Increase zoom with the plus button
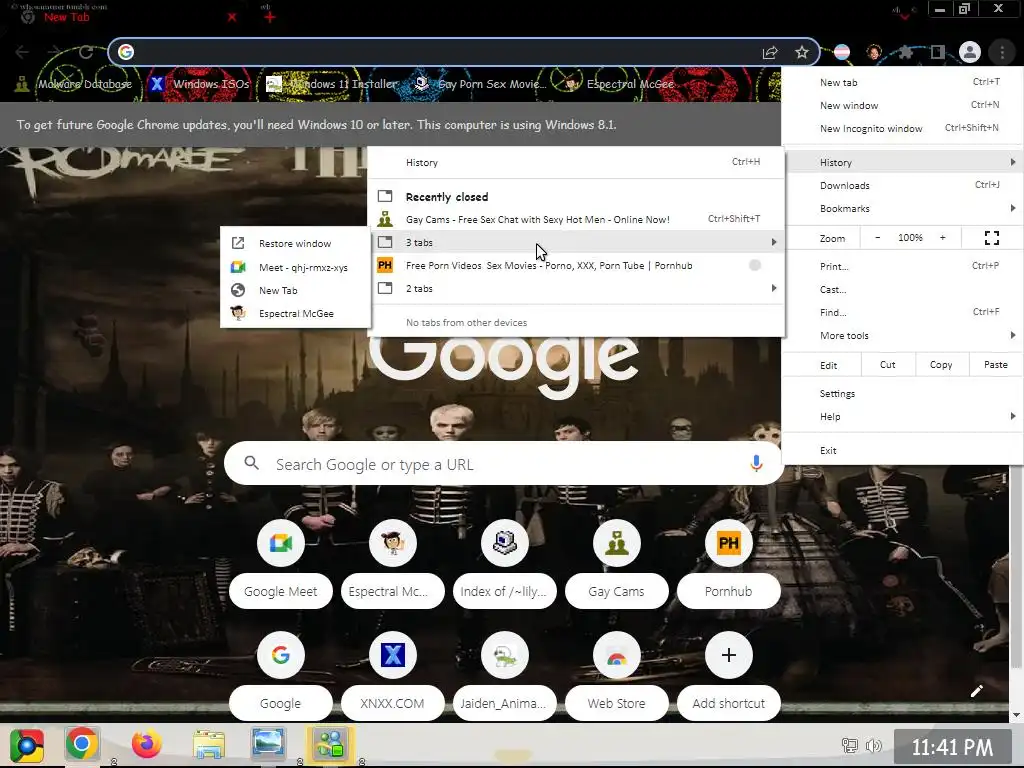 click(942, 238)
